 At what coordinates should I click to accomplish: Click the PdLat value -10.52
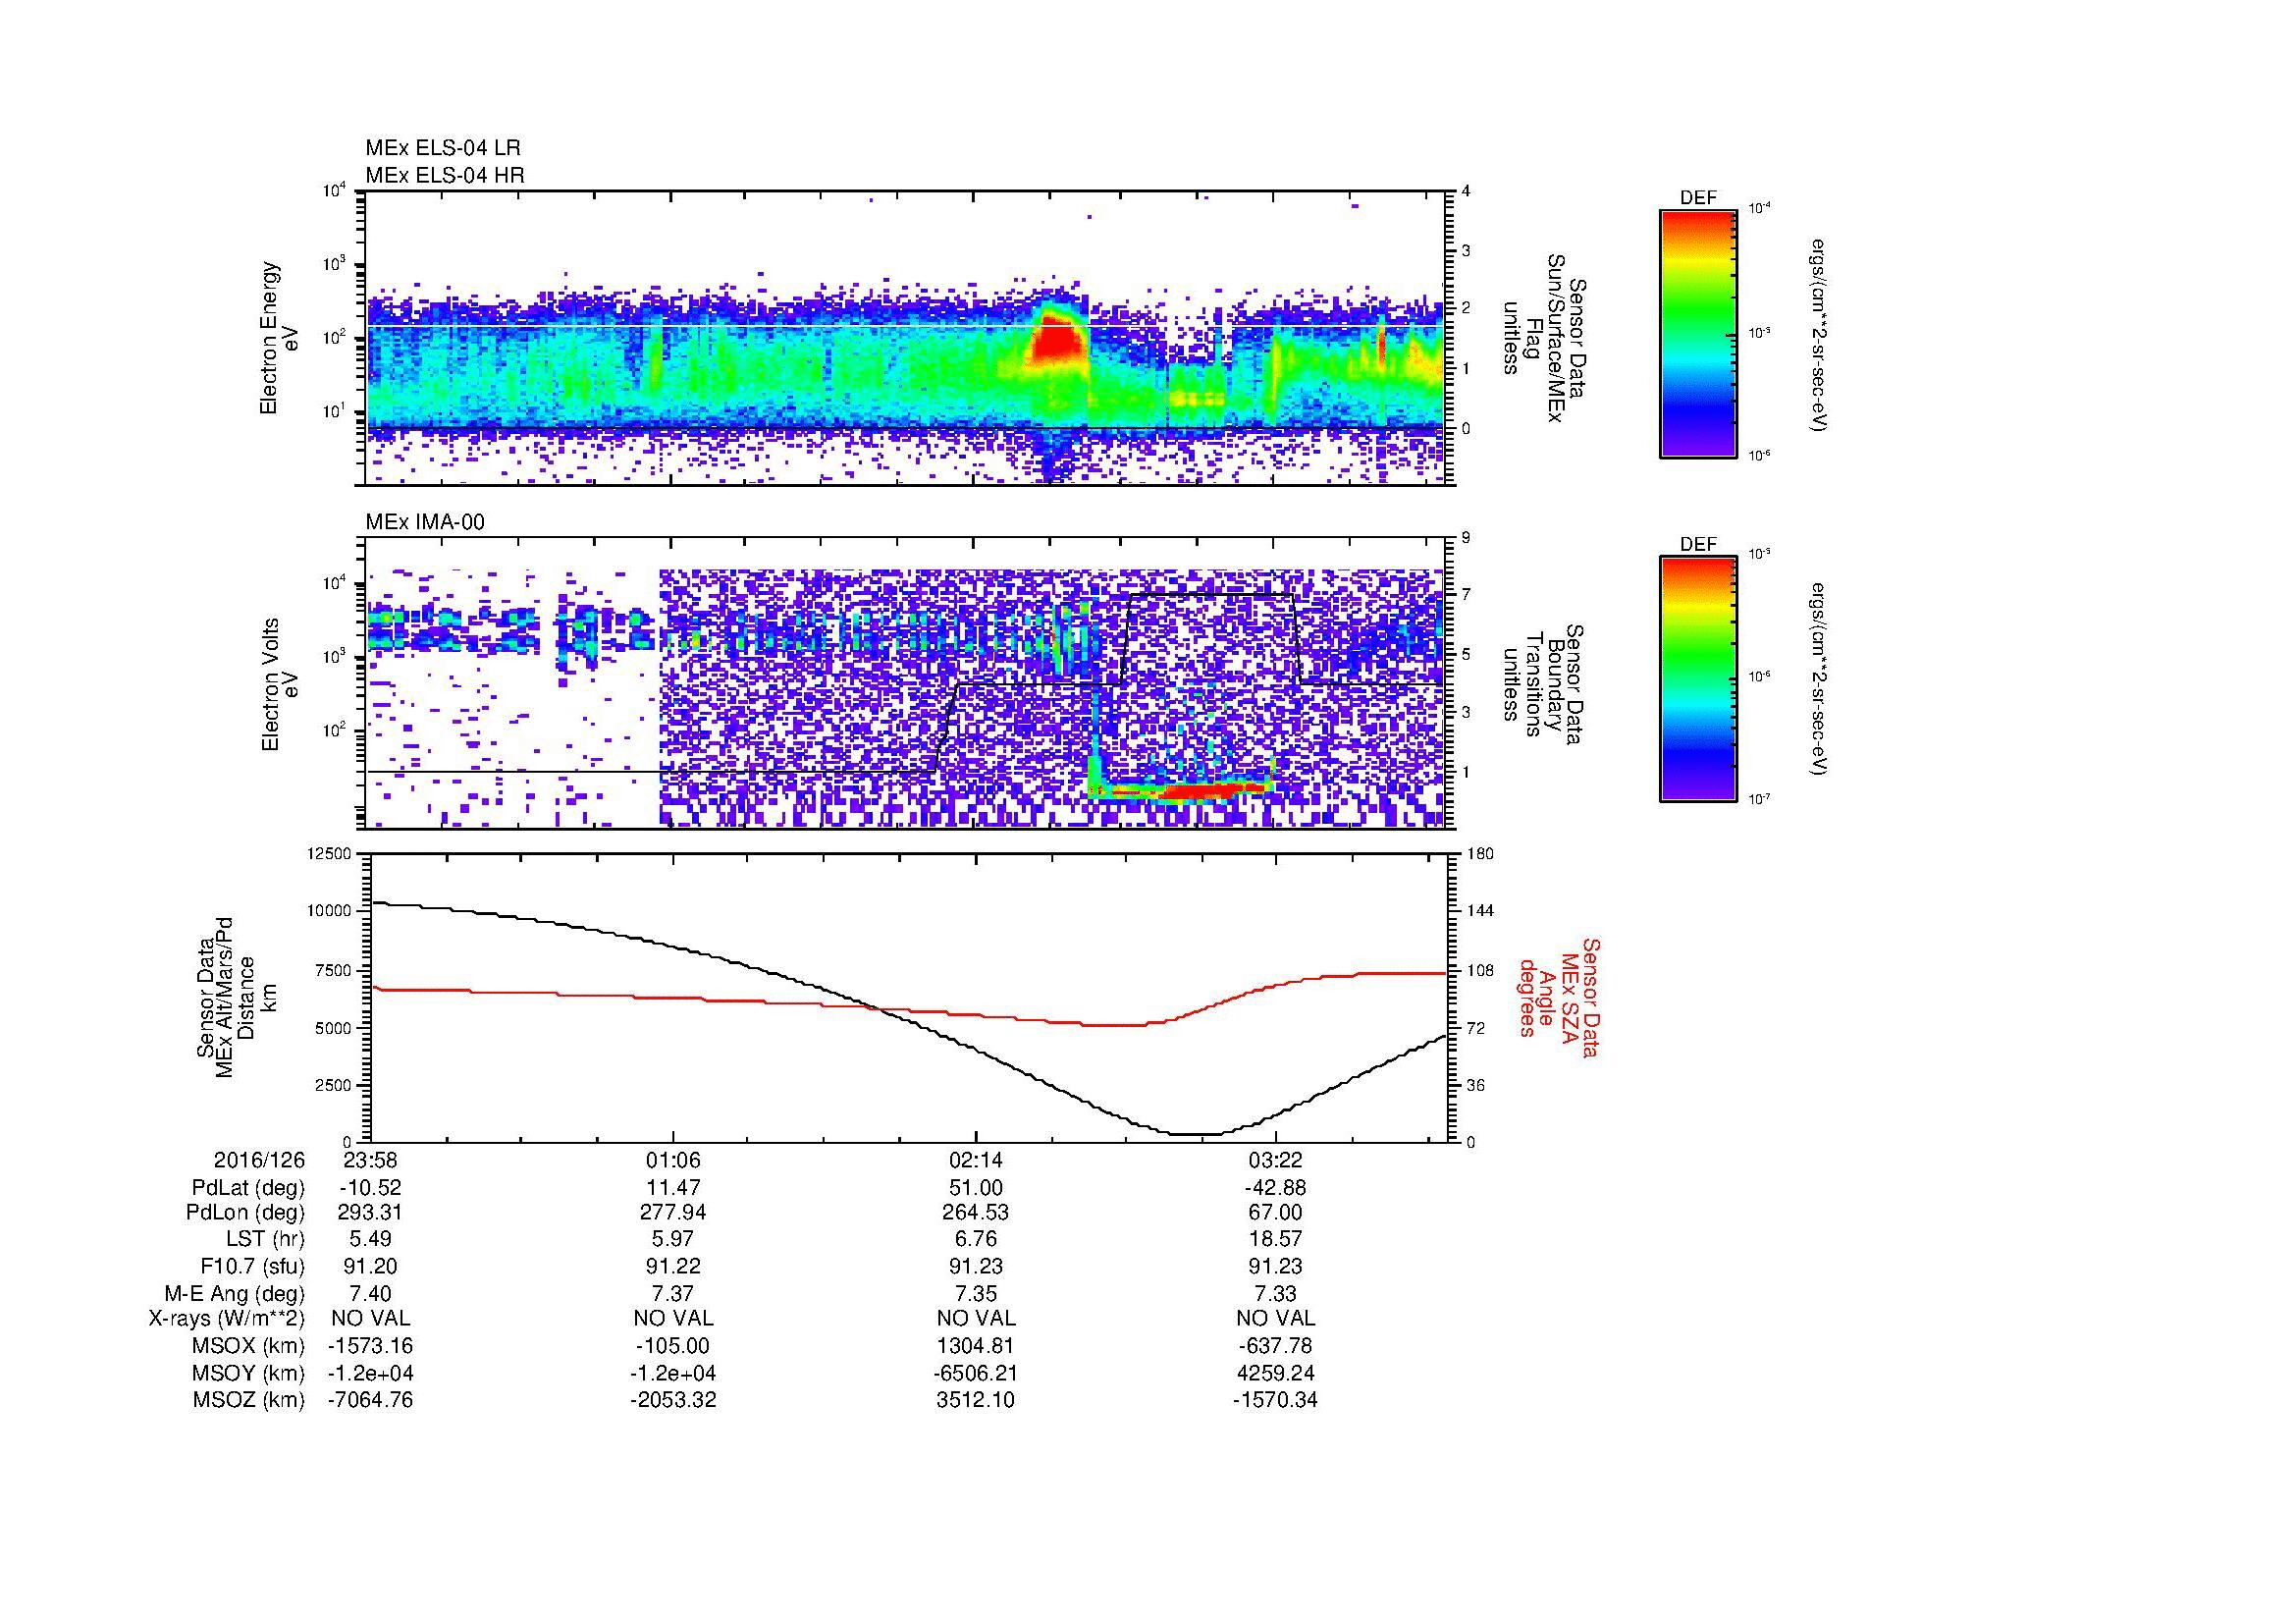tap(370, 1188)
